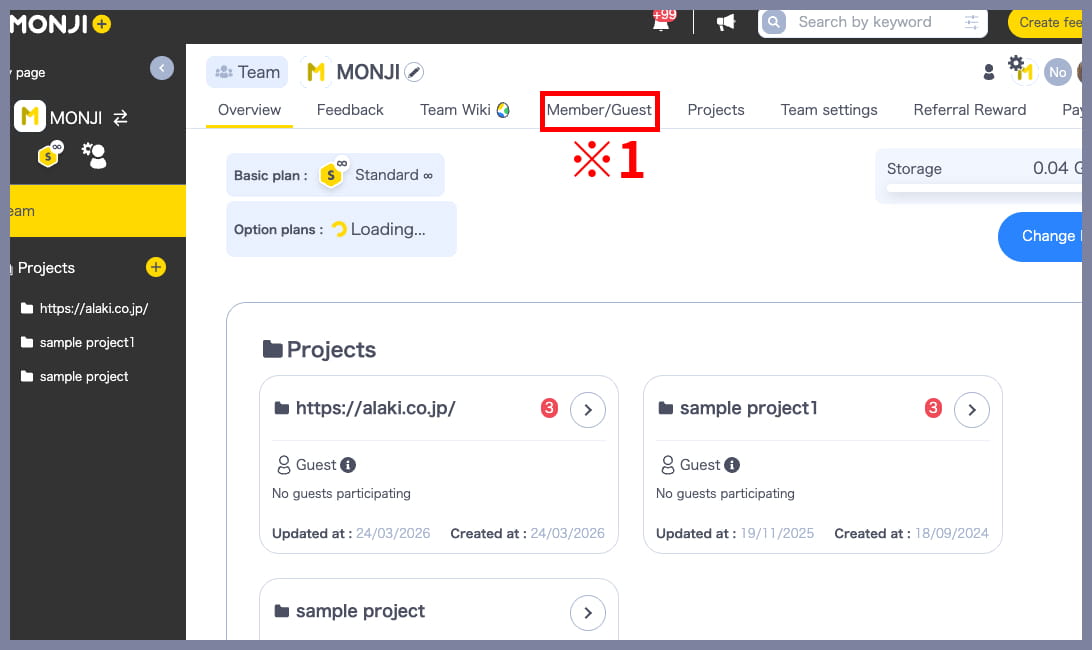Viewport: 1092px width, 650px height.
Task: Click the person icon near team avatars
Action: tap(988, 72)
